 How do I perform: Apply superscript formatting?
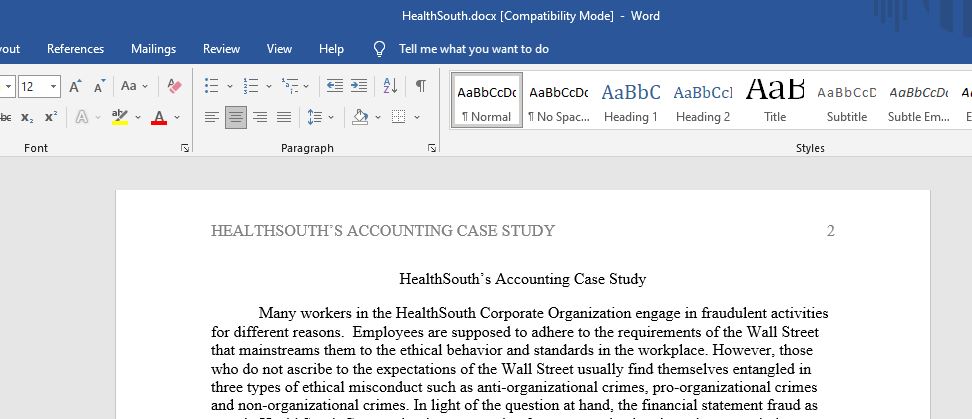click(x=51, y=117)
